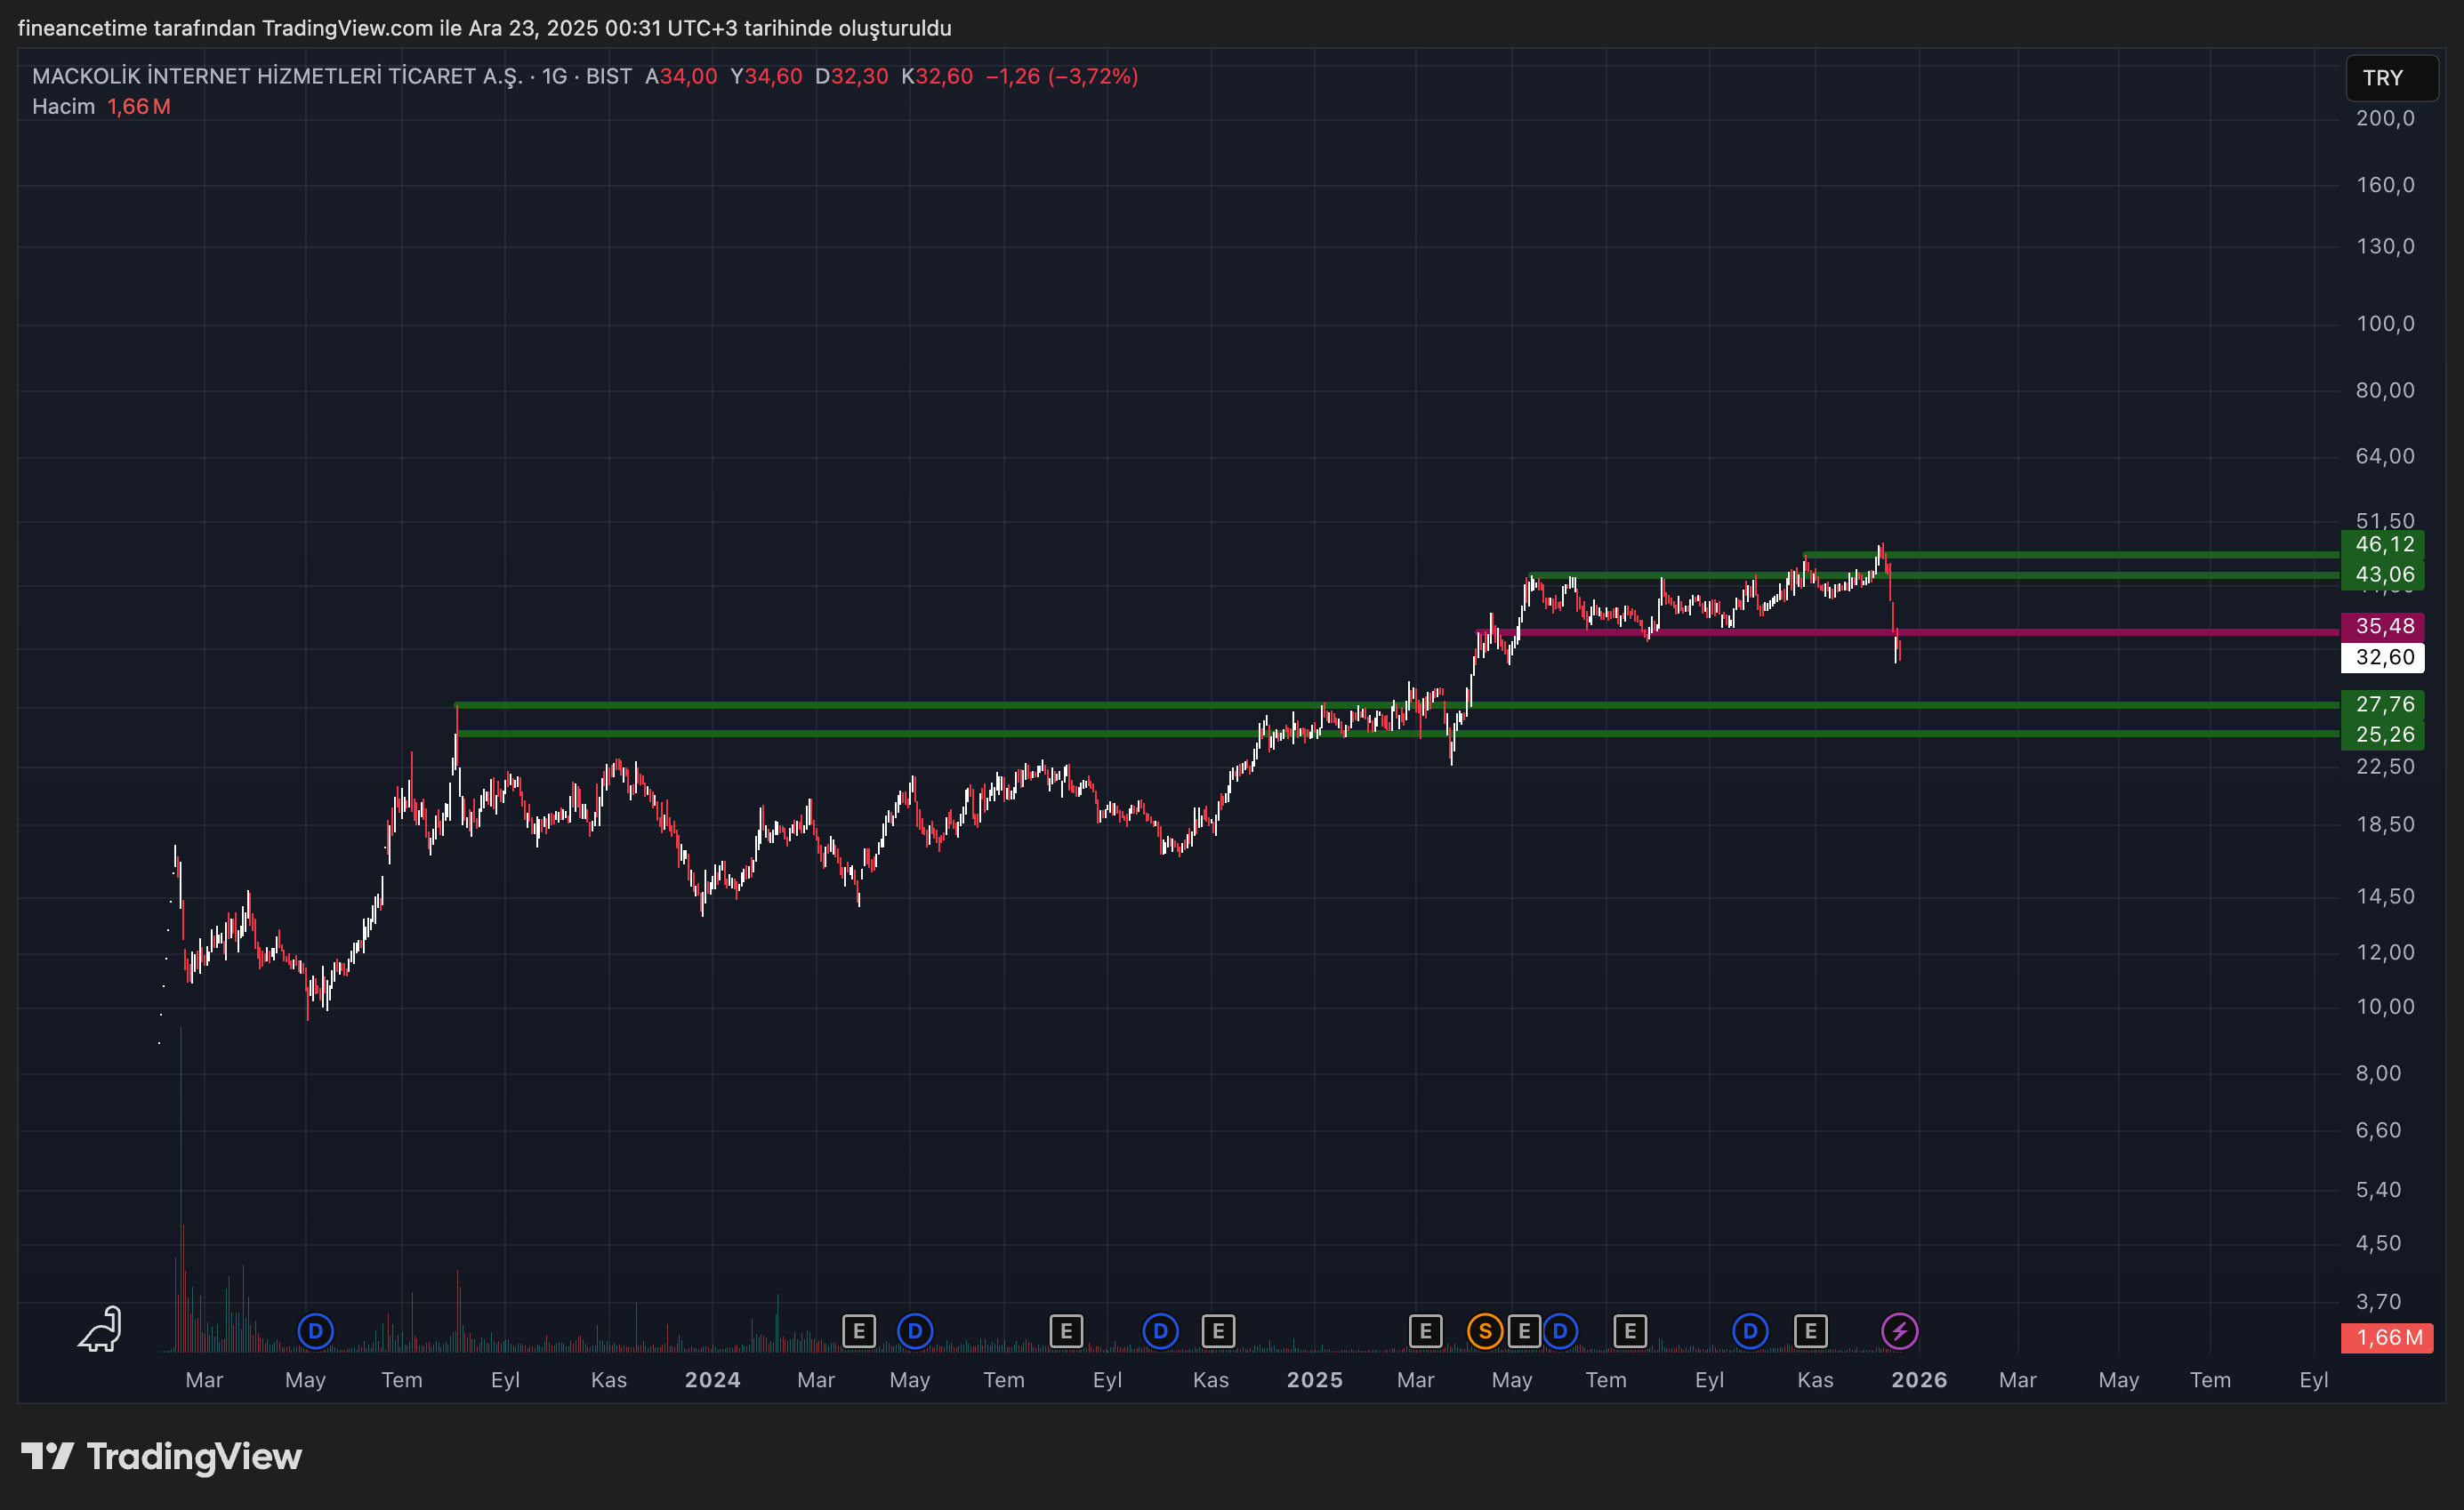
Task: Click the earnings E marker above March 2025
Action: coord(1425,1331)
